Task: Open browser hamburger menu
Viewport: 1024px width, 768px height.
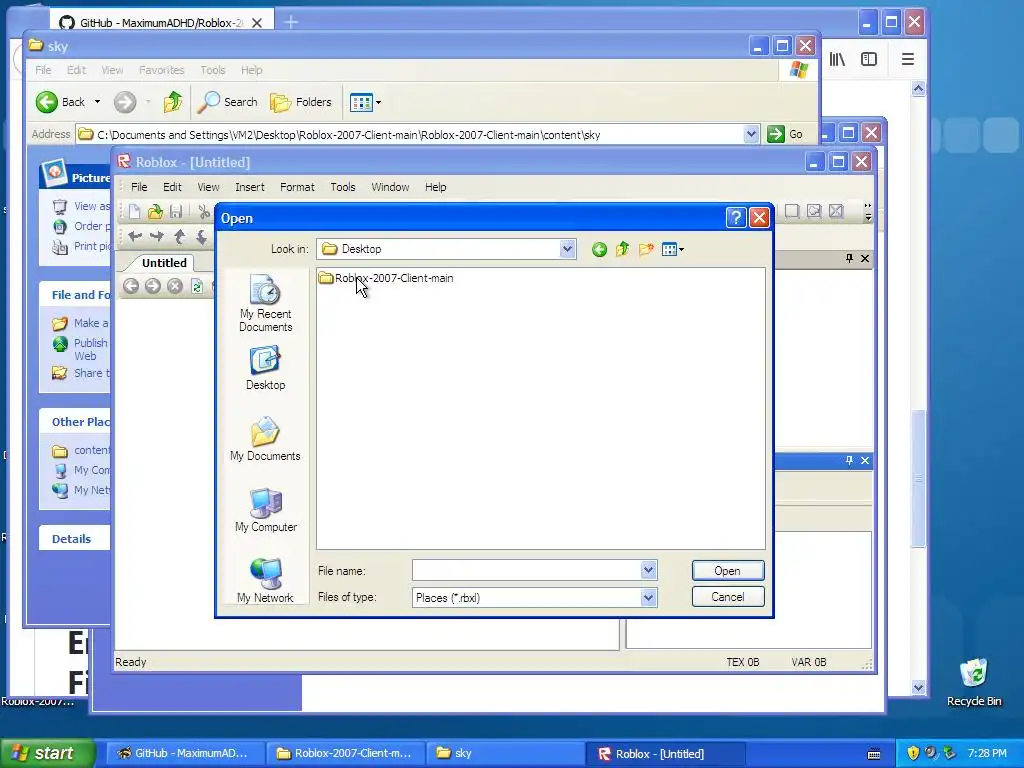Action: (x=908, y=59)
